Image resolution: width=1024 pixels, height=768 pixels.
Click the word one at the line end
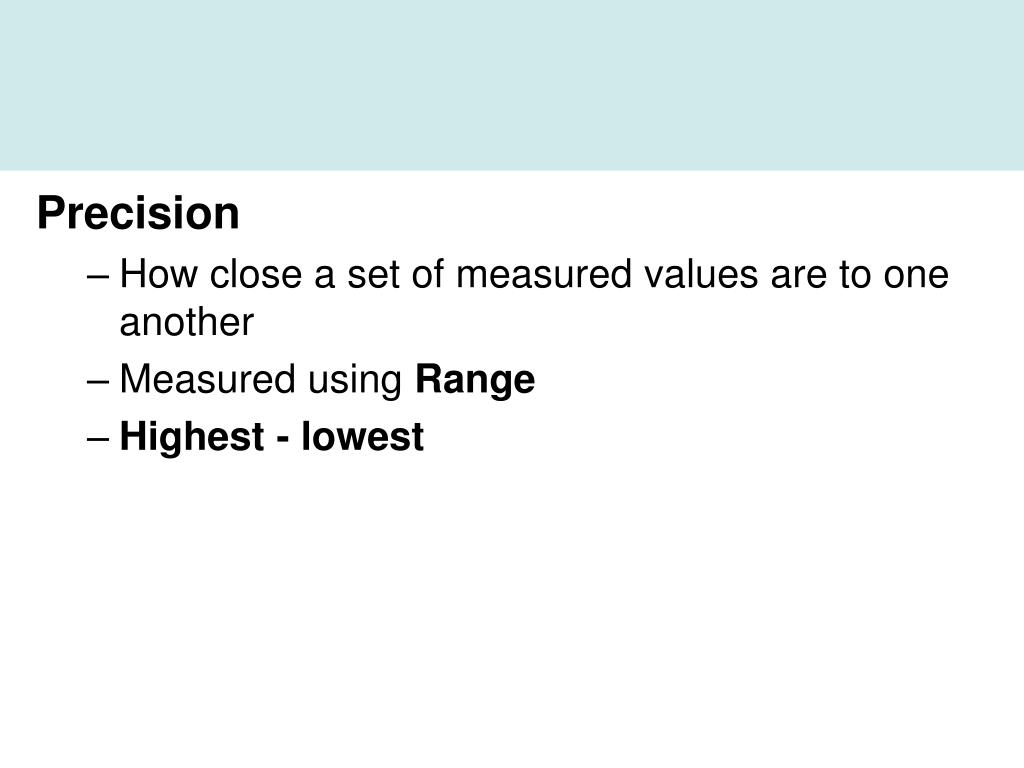point(916,275)
